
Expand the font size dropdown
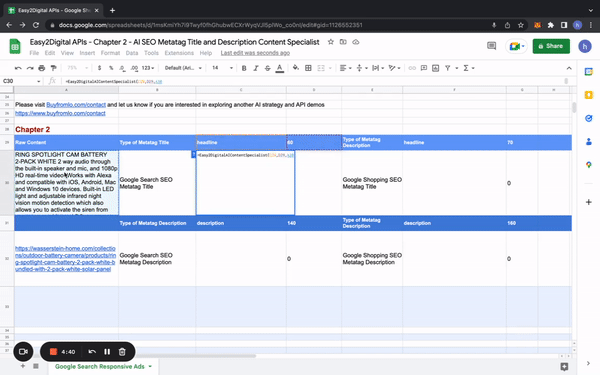[222, 68]
